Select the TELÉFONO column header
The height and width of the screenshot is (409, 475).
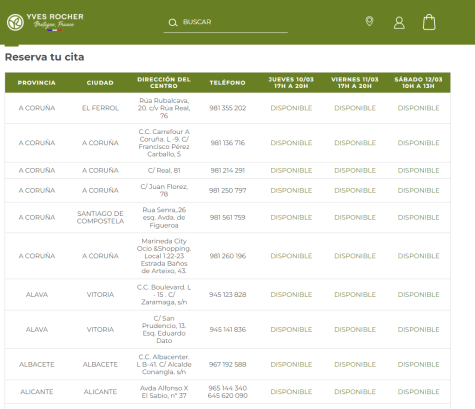click(x=227, y=83)
